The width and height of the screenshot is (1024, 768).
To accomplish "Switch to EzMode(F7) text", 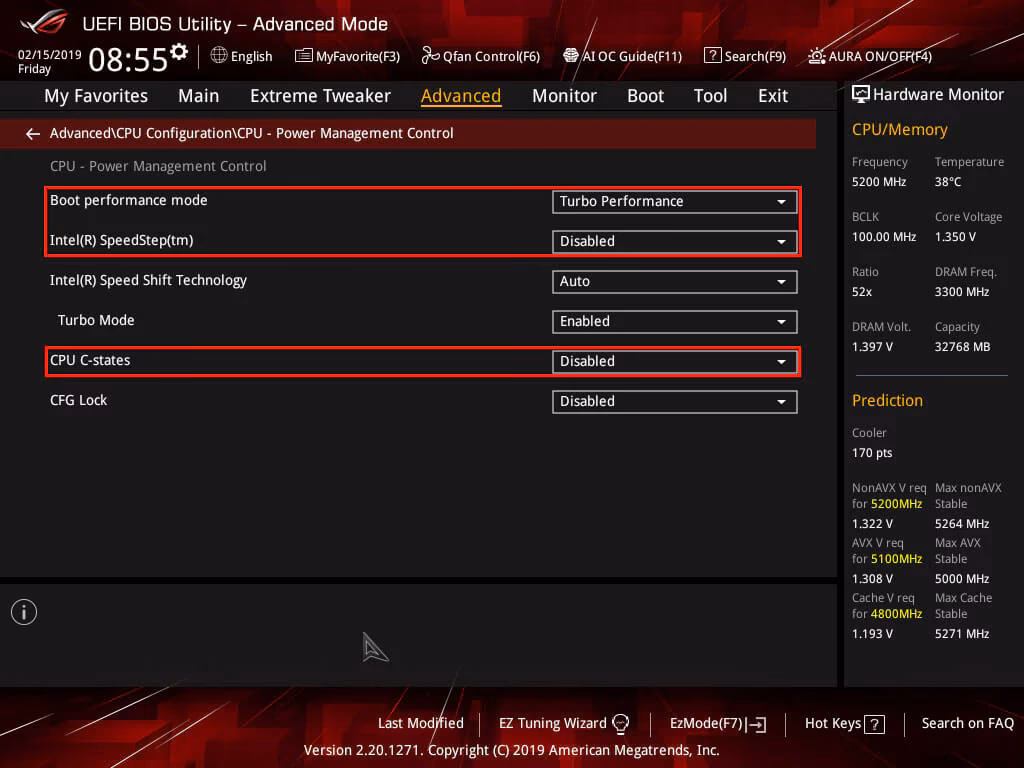I will [x=706, y=724].
